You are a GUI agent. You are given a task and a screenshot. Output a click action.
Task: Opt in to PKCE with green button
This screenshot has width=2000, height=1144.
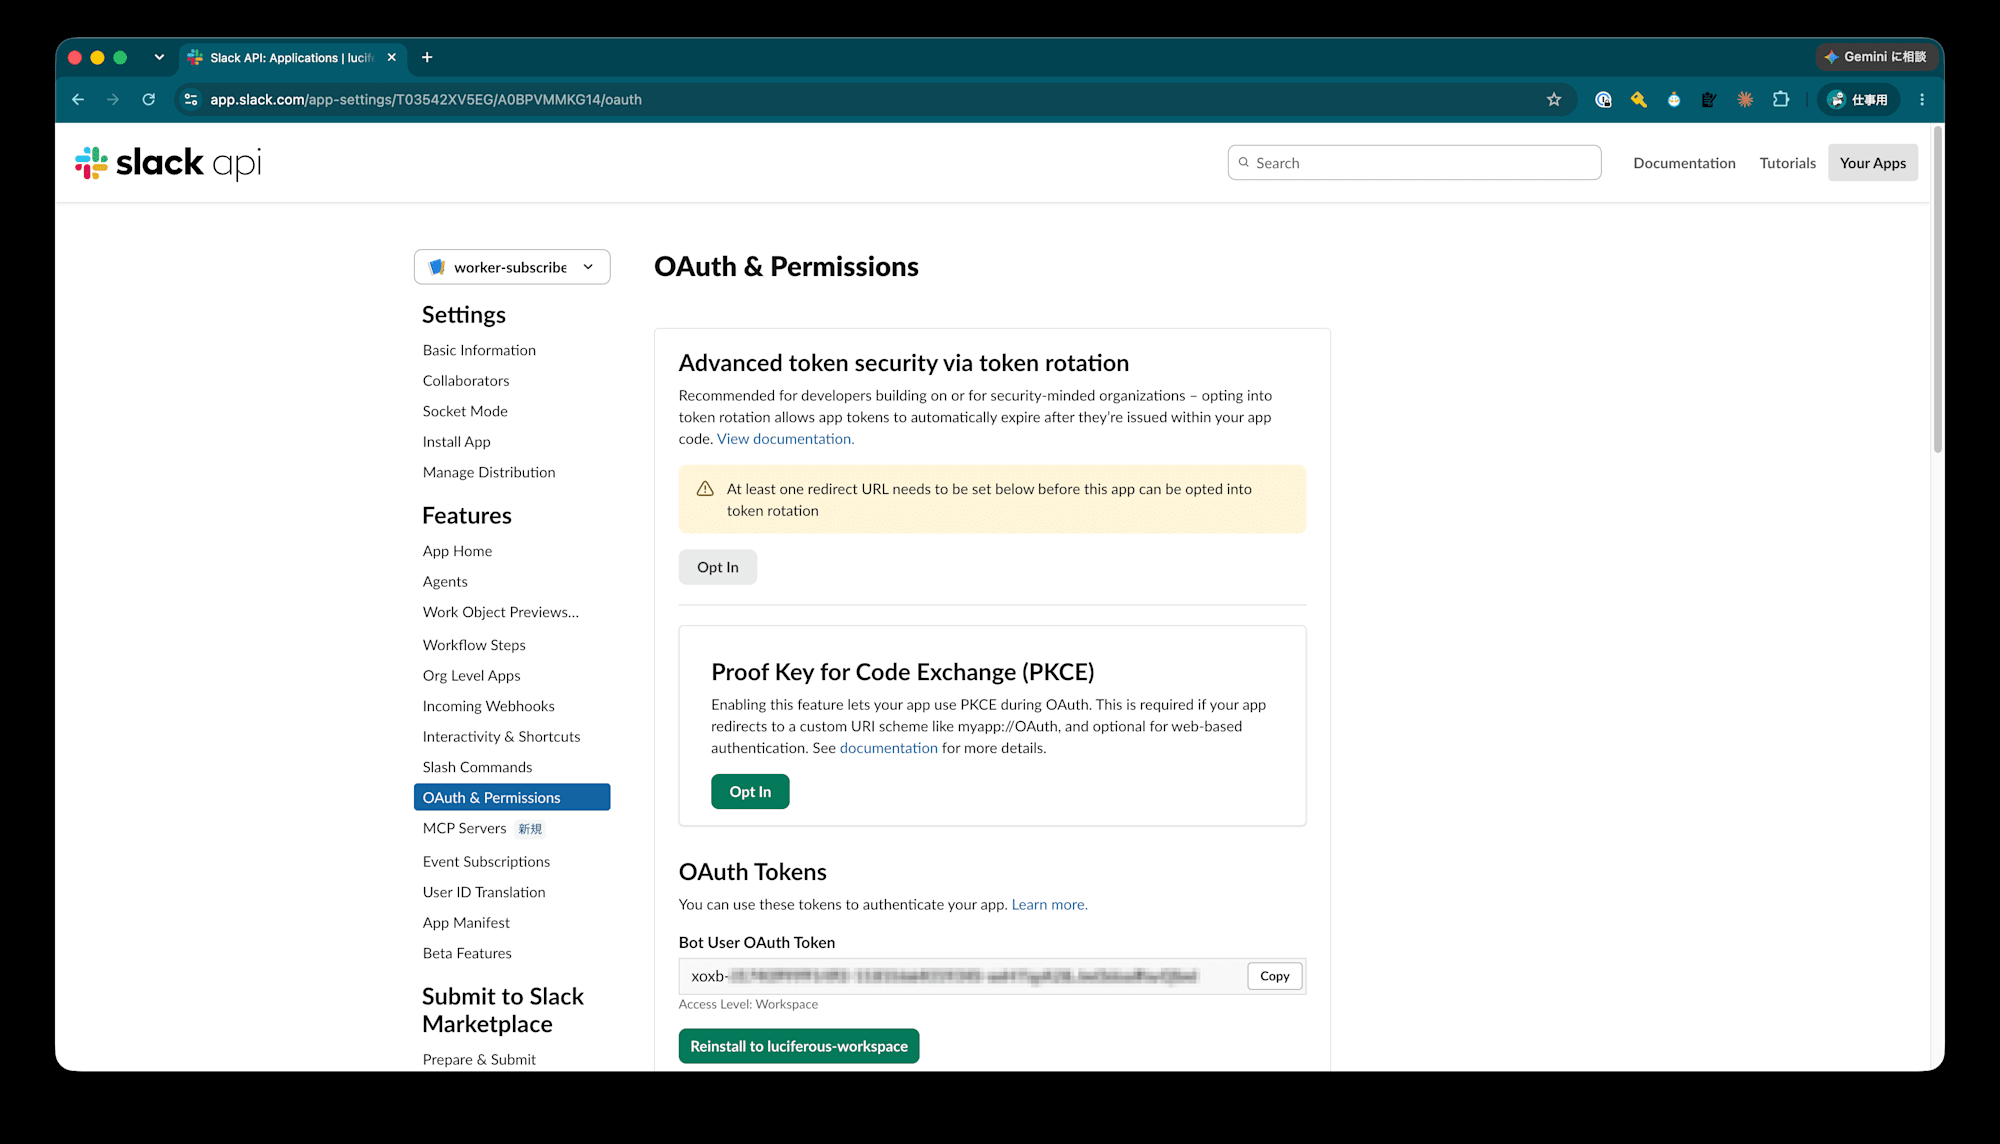click(750, 792)
